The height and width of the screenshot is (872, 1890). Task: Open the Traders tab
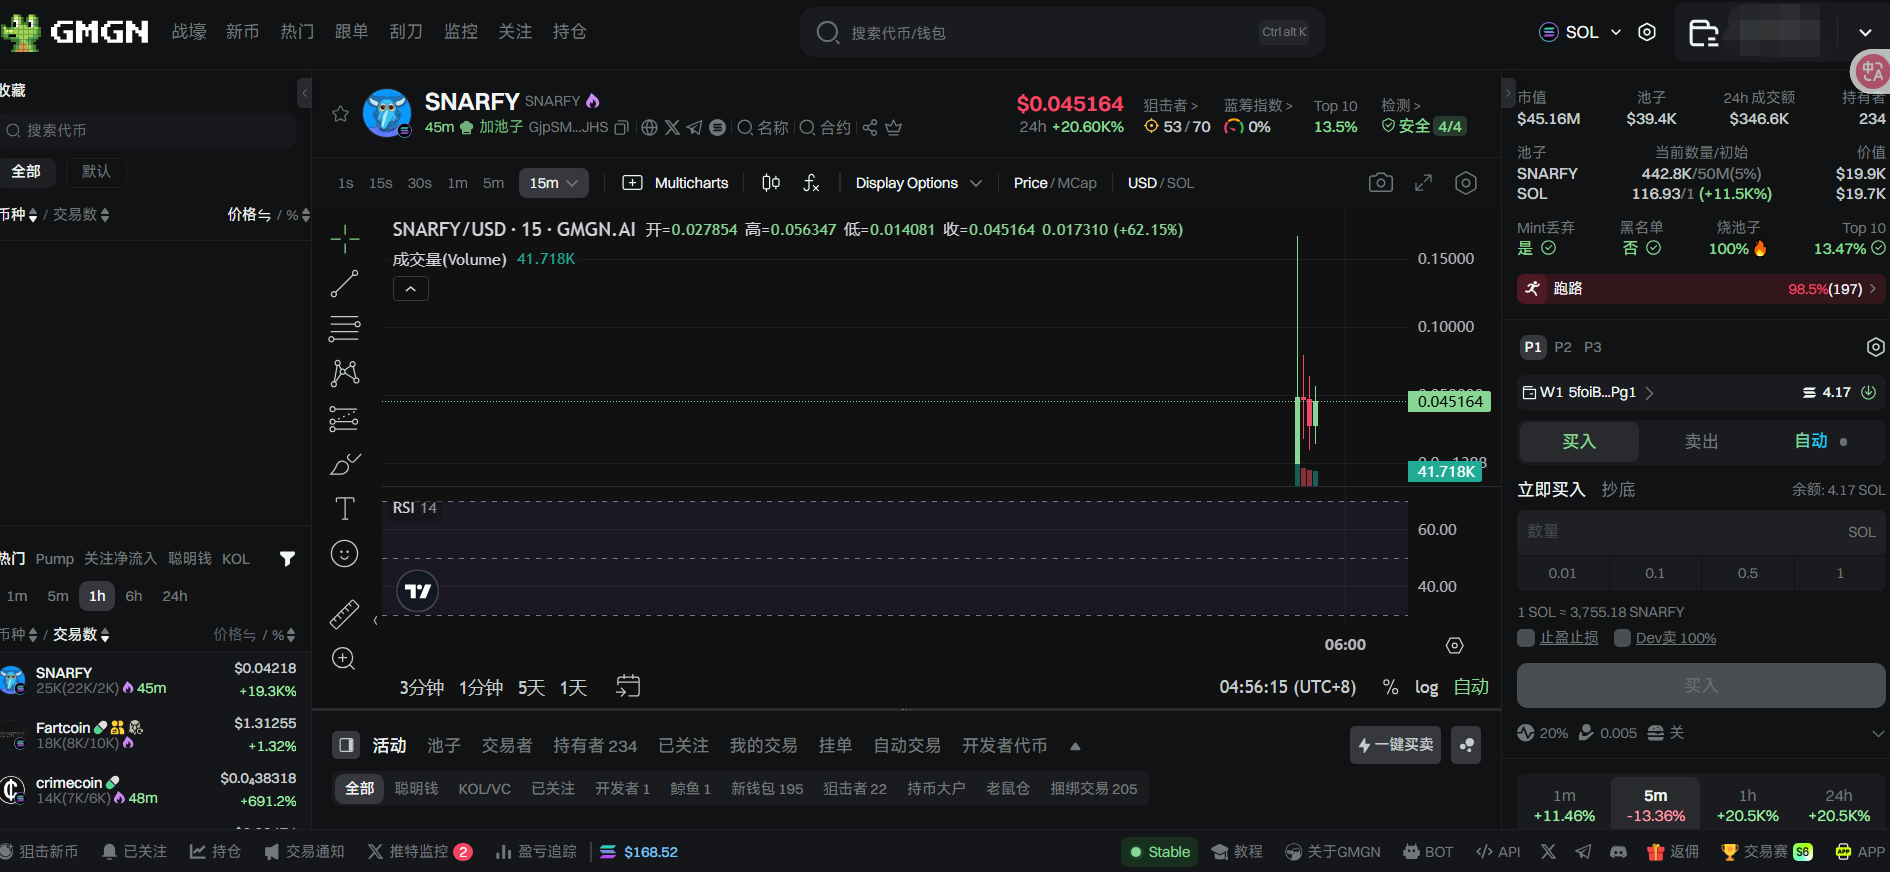coord(507,746)
